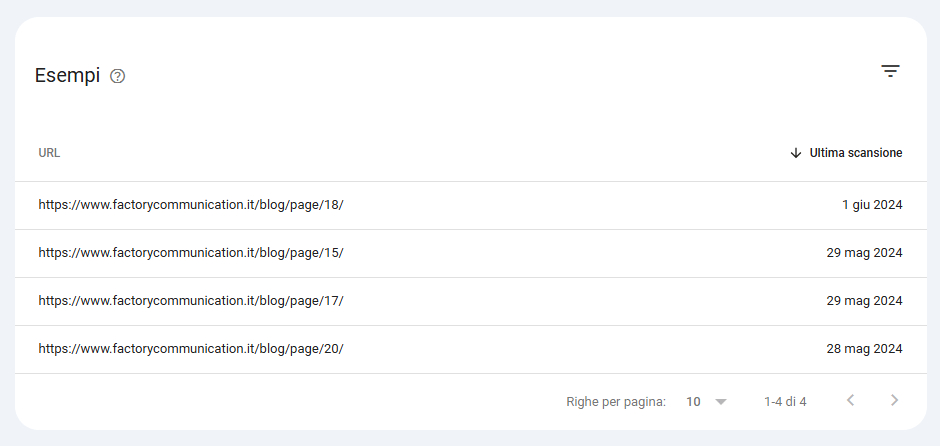The height and width of the screenshot is (446, 940).
Task: Expand the rows-per-page dropdown arrow
Action: [721, 402]
